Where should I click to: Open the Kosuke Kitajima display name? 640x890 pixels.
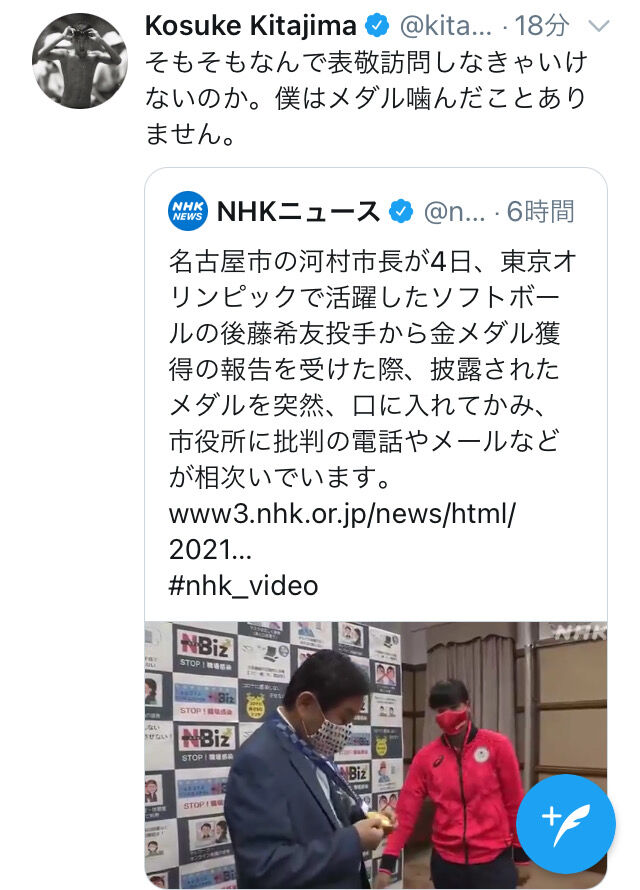point(251,26)
